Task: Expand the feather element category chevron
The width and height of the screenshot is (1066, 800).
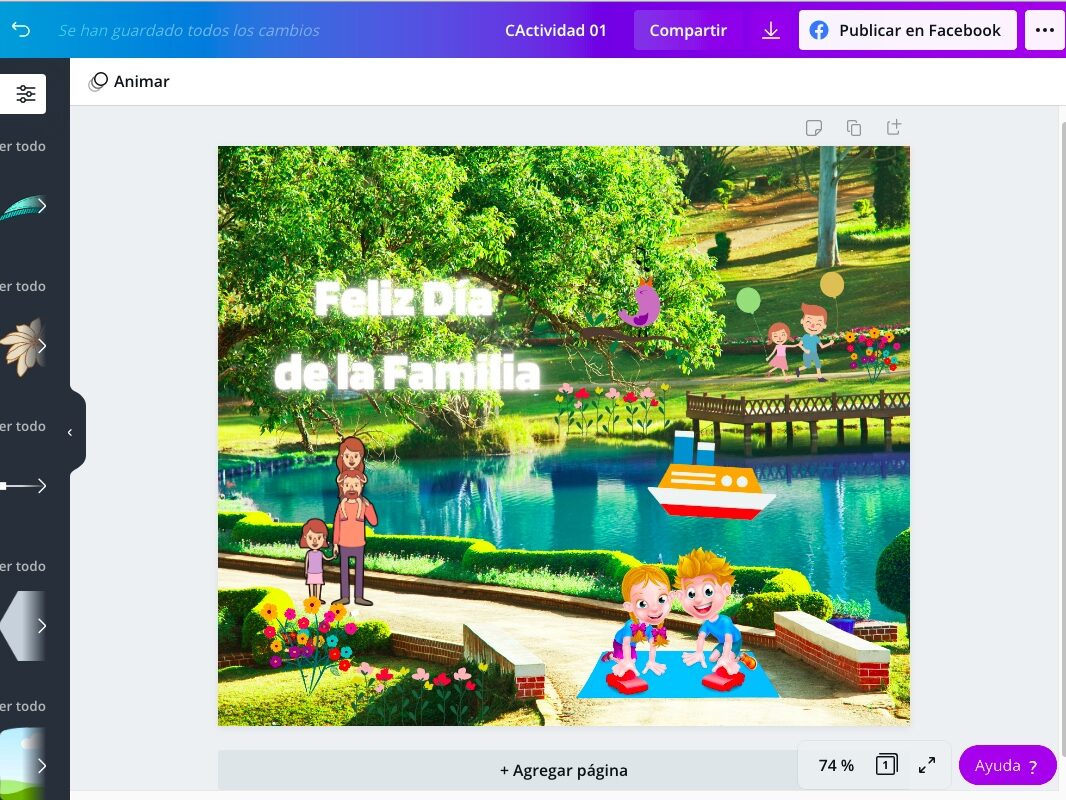Action: click(x=42, y=206)
